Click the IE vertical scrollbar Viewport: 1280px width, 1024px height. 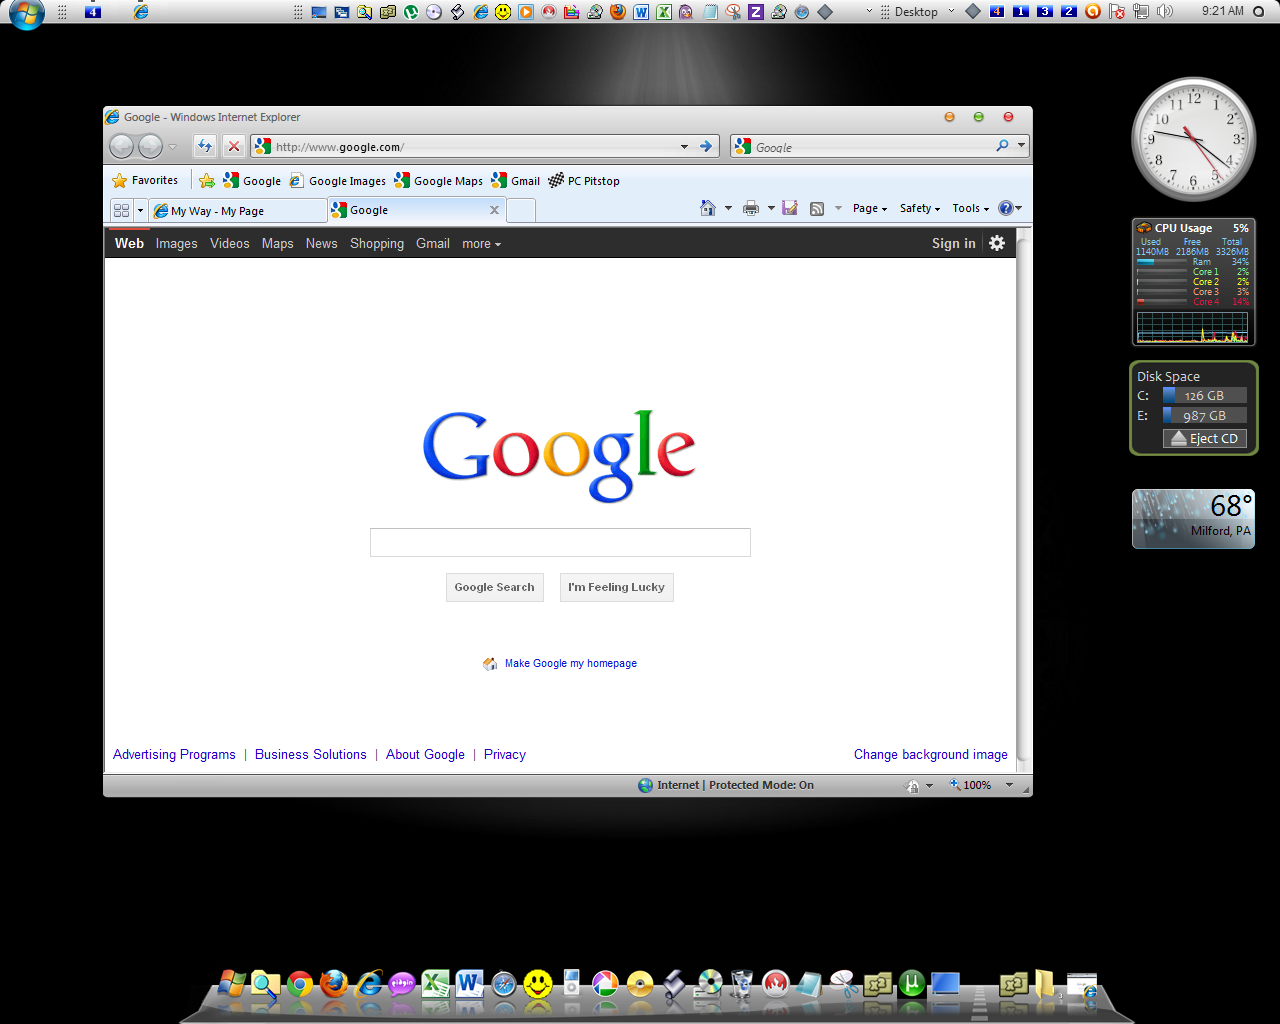tap(1023, 499)
